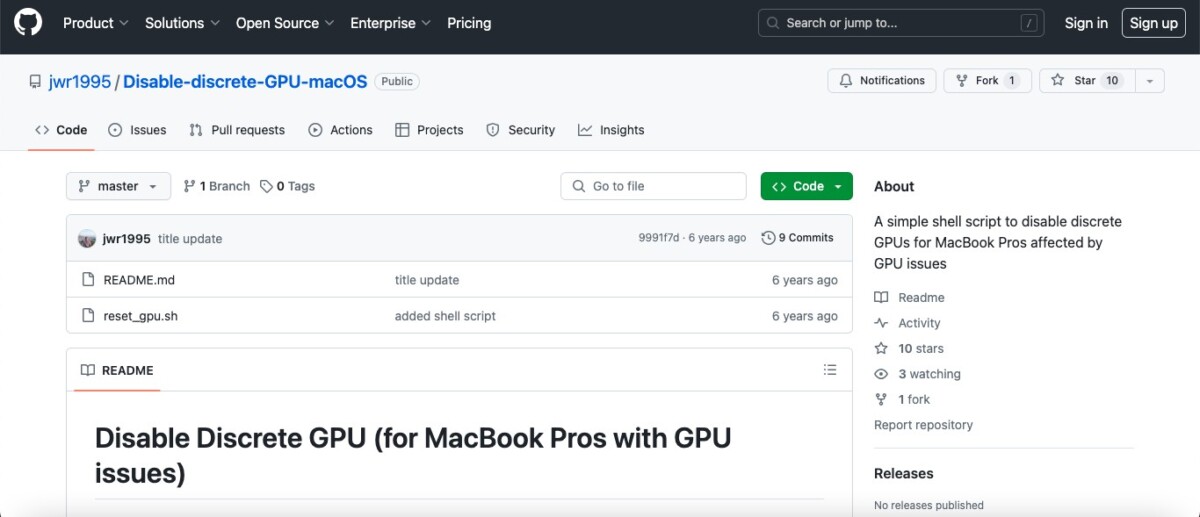Star this repository

tap(1086, 81)
